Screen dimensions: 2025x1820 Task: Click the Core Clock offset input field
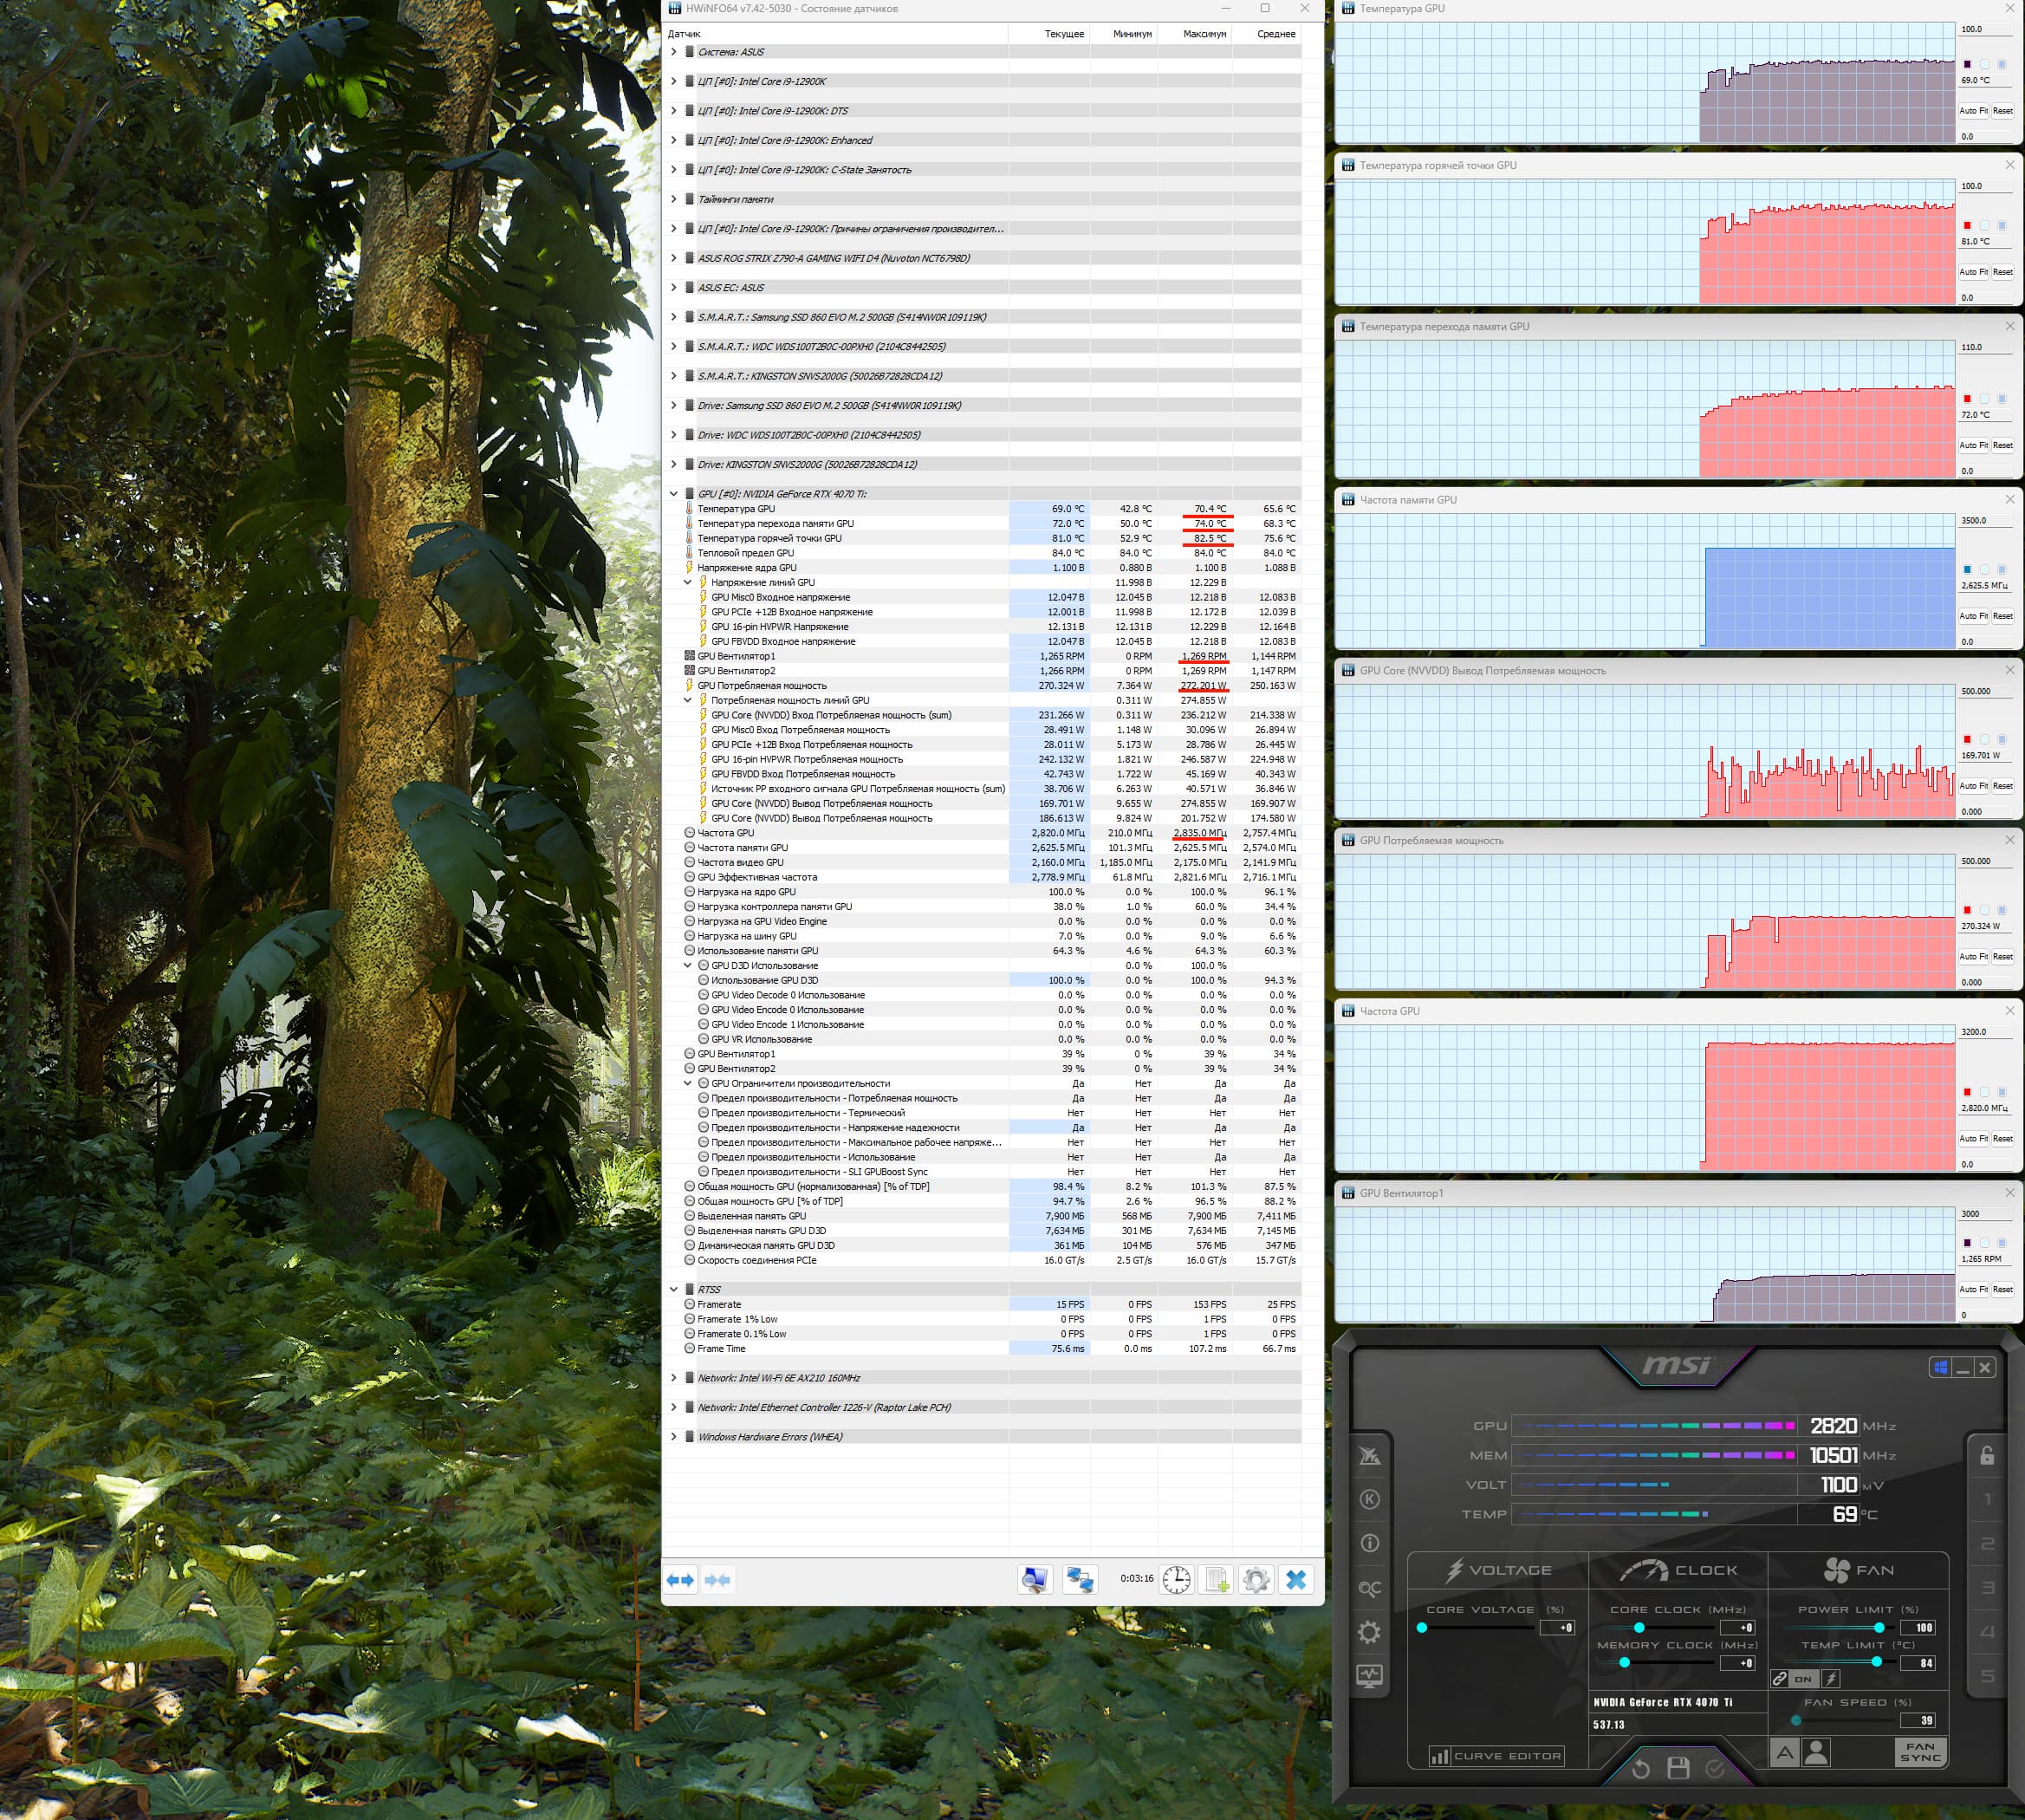click(1738, 1627)
